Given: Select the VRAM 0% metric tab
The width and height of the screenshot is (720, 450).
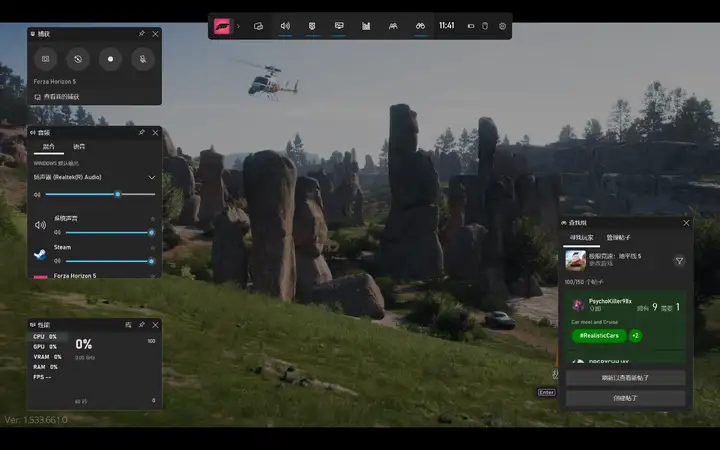Looking at the screenshot, I should (x=49, y=357).
